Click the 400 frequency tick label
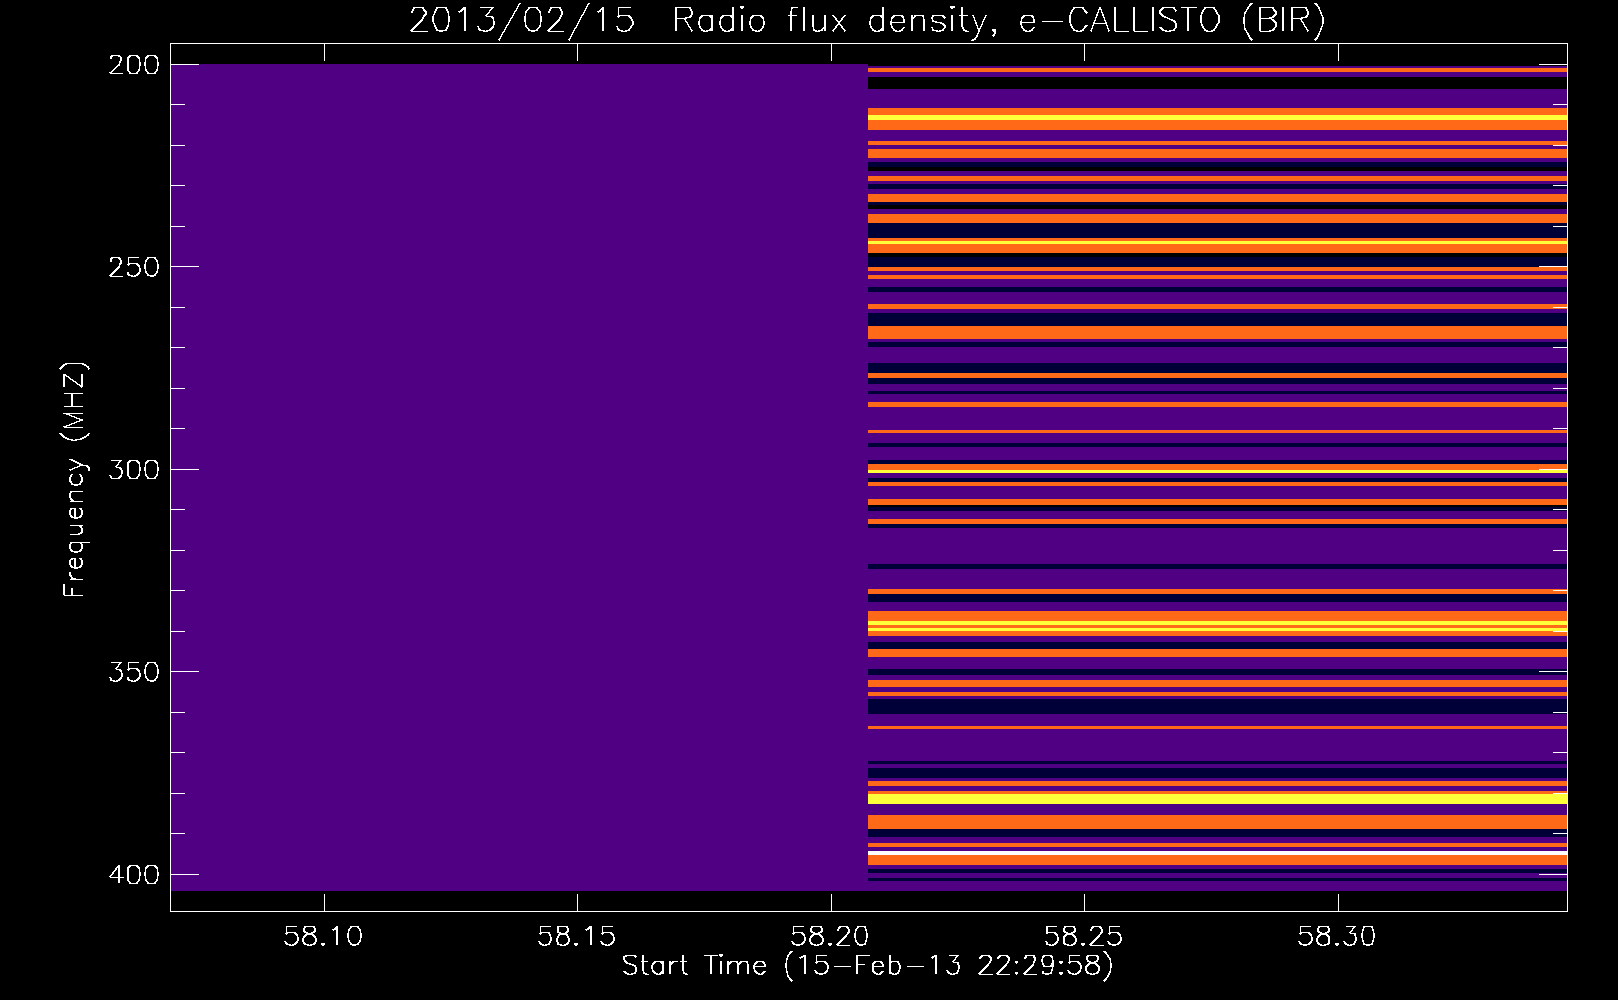 pos(134,875)
